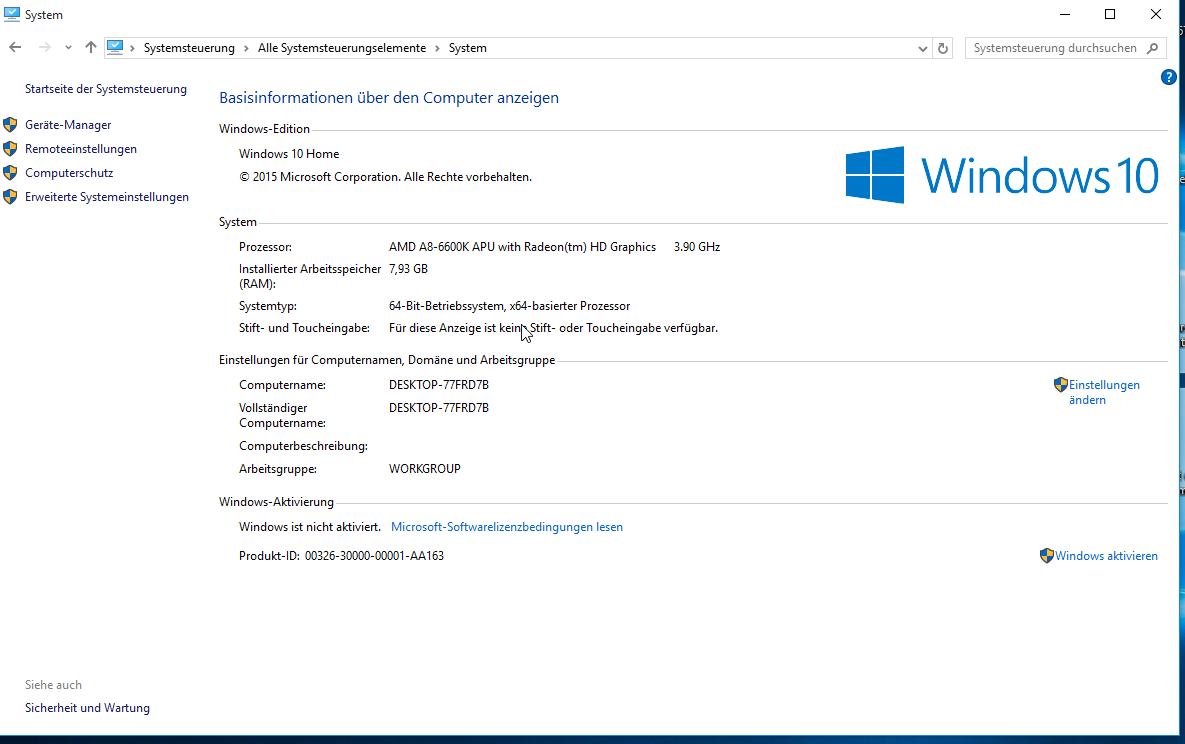This screenshot has width=1185, height=744.
Task: Click the 3.90 GHz value
Action: click(697, 247)
